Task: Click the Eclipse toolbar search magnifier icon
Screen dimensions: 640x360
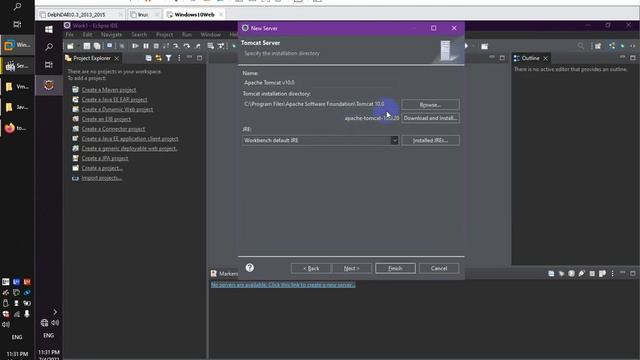Action: coord(581,46)
